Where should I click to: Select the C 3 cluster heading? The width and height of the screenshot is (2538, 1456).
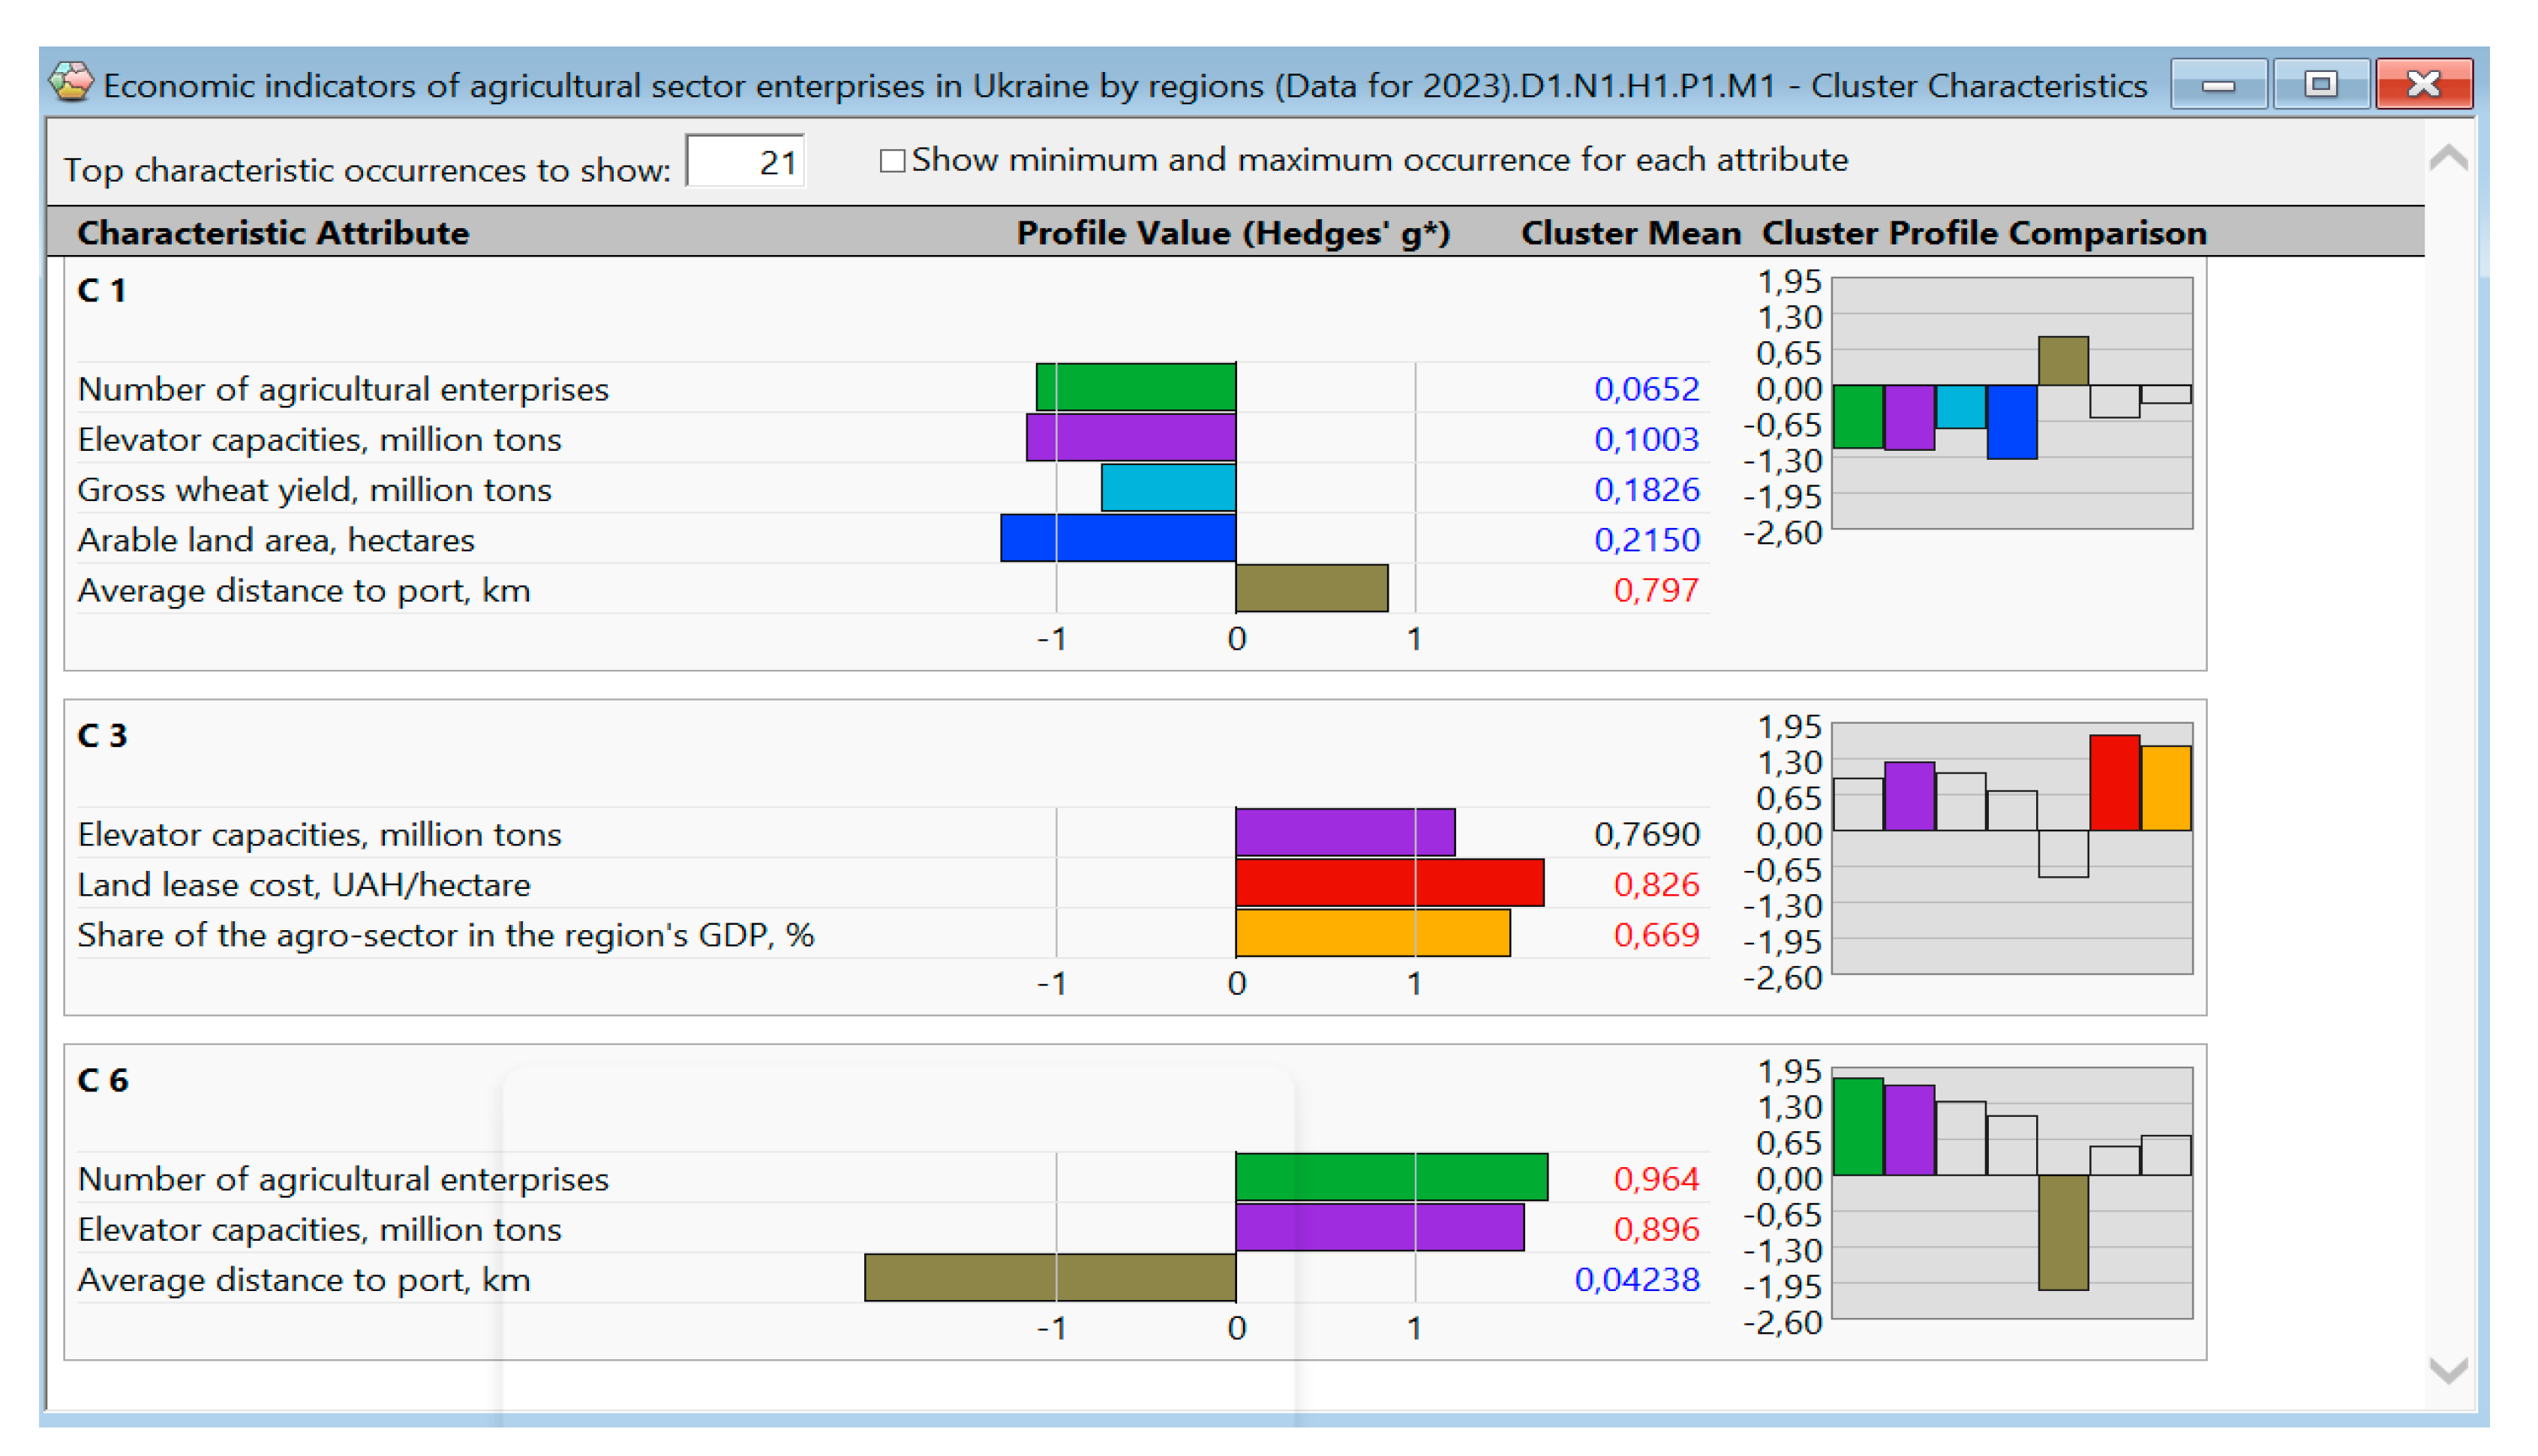[x=102, y=736]
